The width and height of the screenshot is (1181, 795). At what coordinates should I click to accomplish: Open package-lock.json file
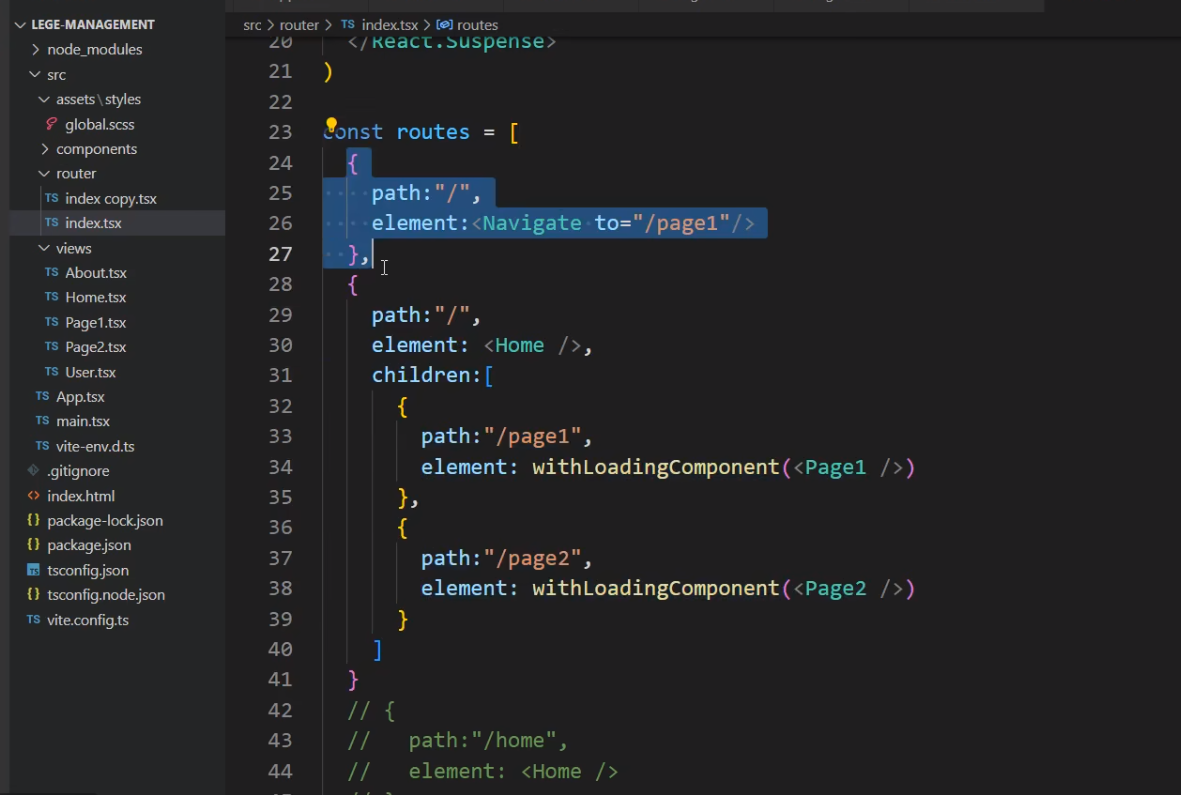105,521
